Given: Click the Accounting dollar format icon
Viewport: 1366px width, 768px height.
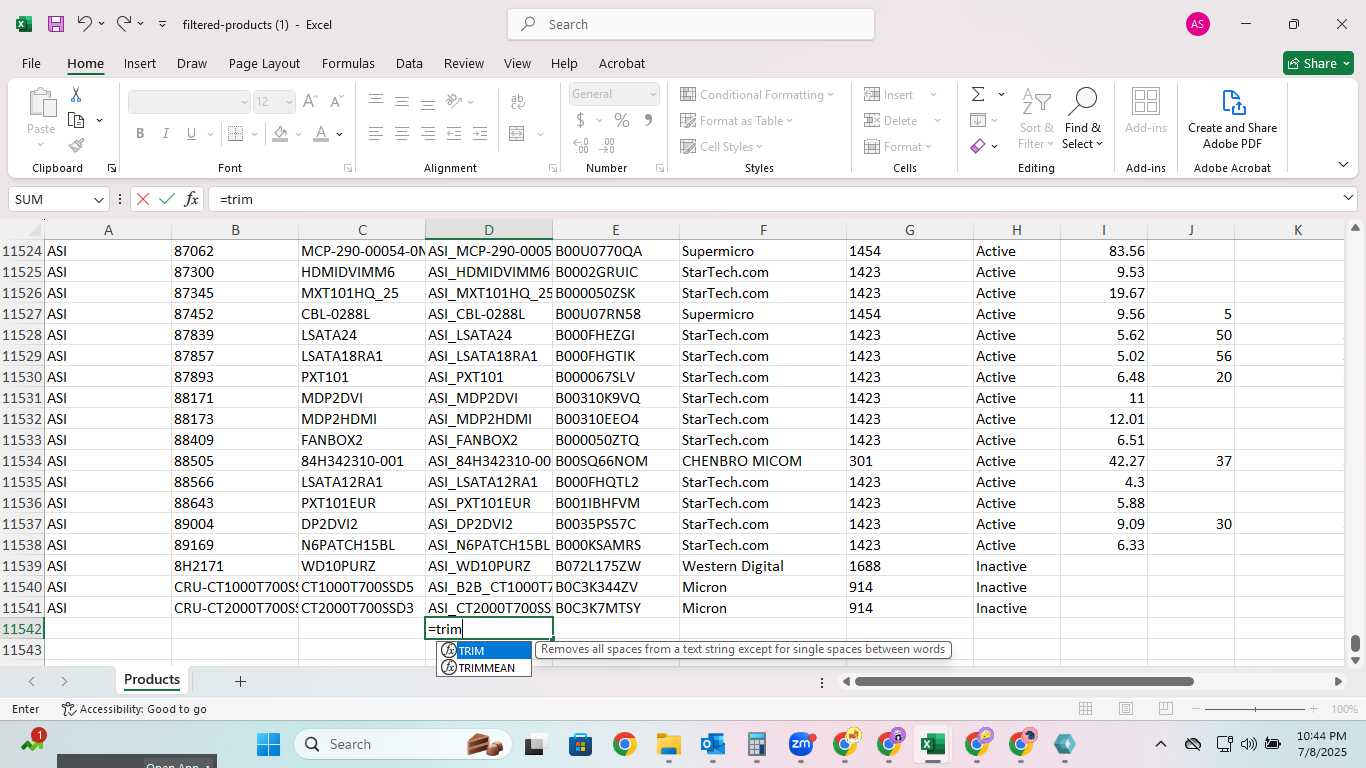Looking at the screenshot, I should point(580,120).
